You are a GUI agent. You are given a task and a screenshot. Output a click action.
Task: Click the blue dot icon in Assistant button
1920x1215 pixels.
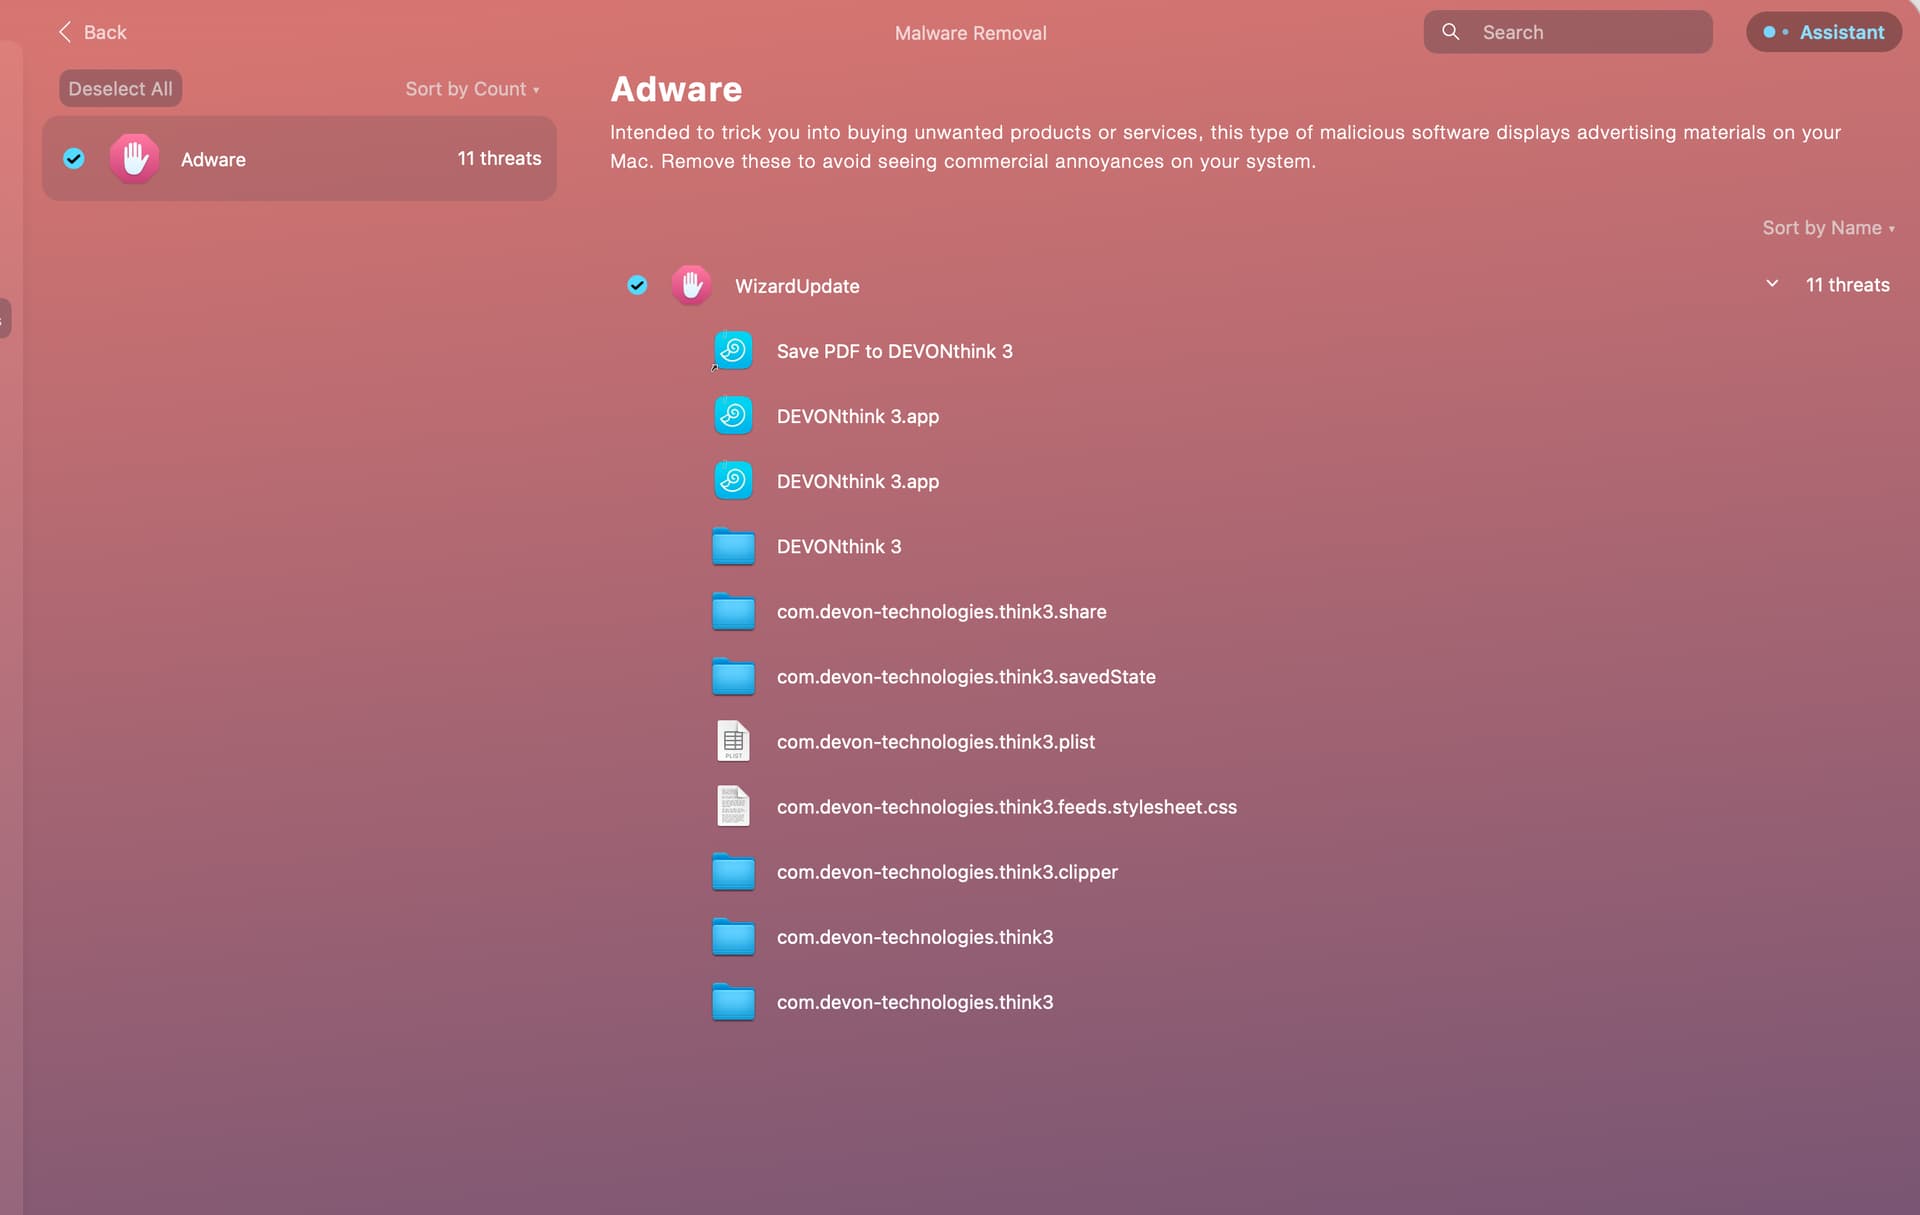tap(1769, 32)
